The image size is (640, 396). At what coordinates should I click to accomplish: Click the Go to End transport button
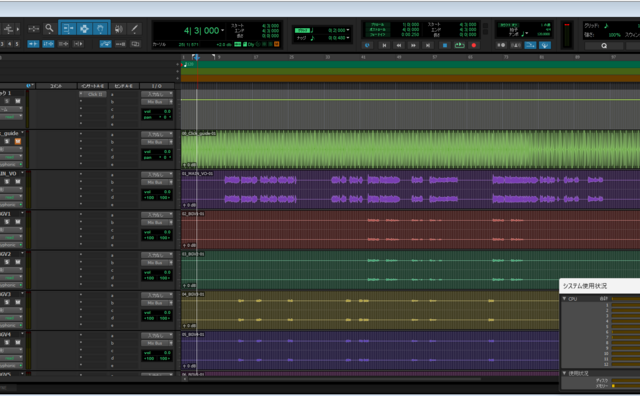pyautogui.click(x=428, y=45)
